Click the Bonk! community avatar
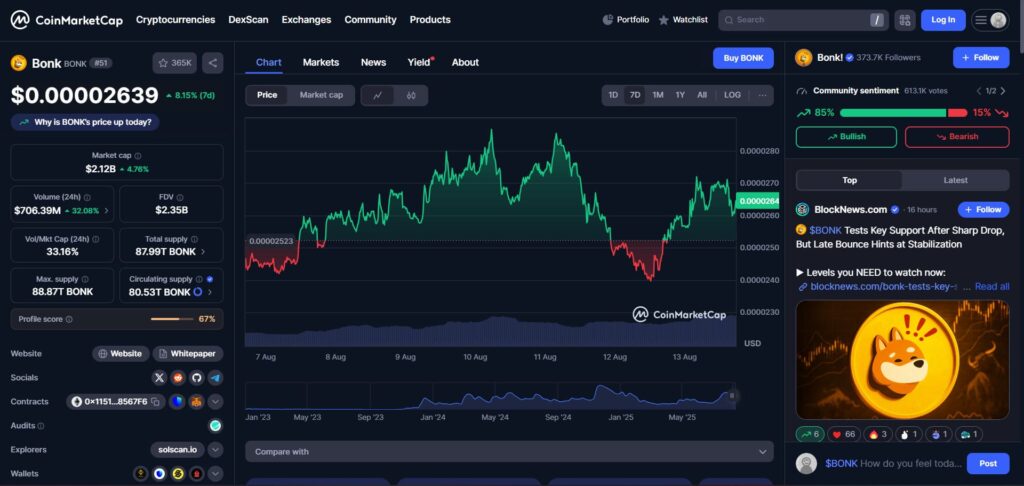The height and width of the screenshot is (486, 1024). [803, 57]
